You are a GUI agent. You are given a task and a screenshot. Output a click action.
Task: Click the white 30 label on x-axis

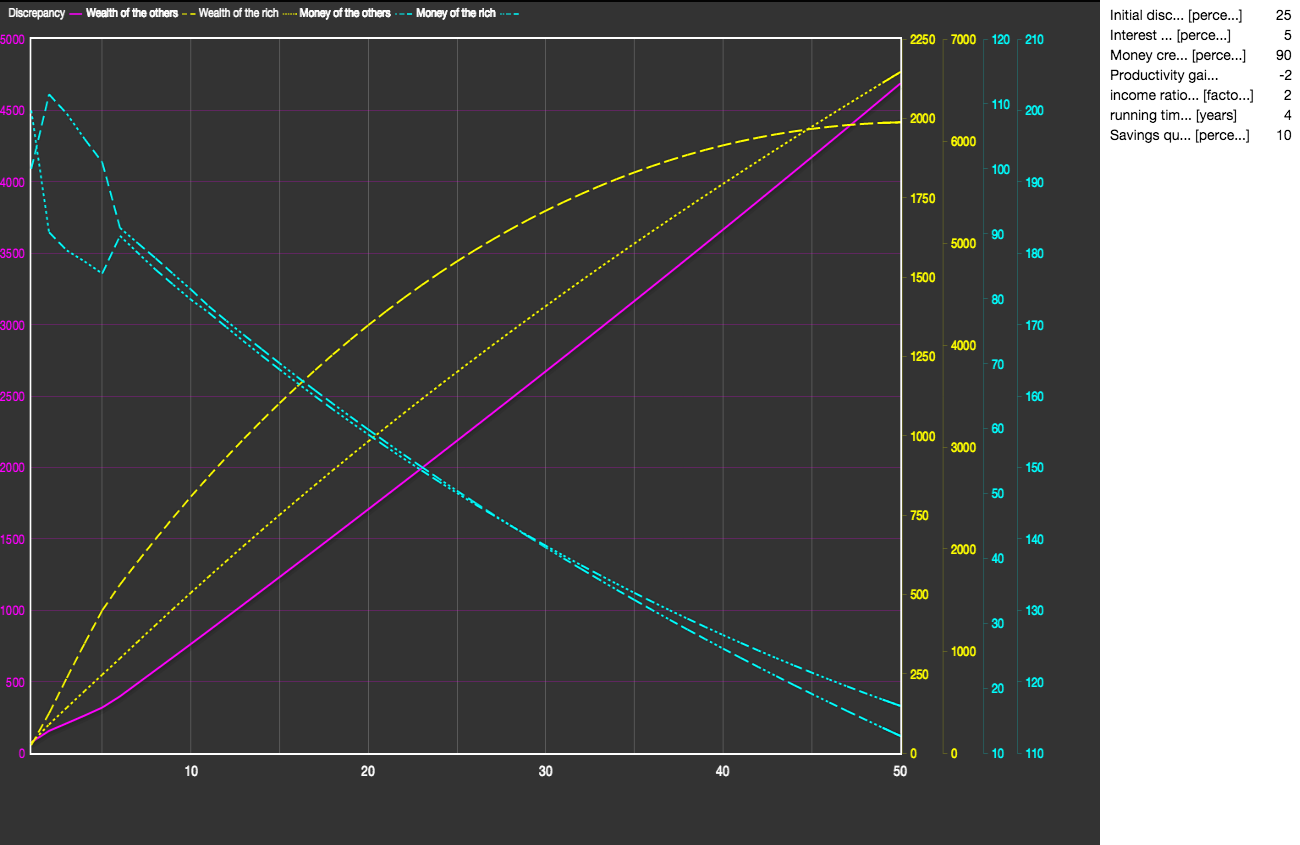[x=545, y=772]
